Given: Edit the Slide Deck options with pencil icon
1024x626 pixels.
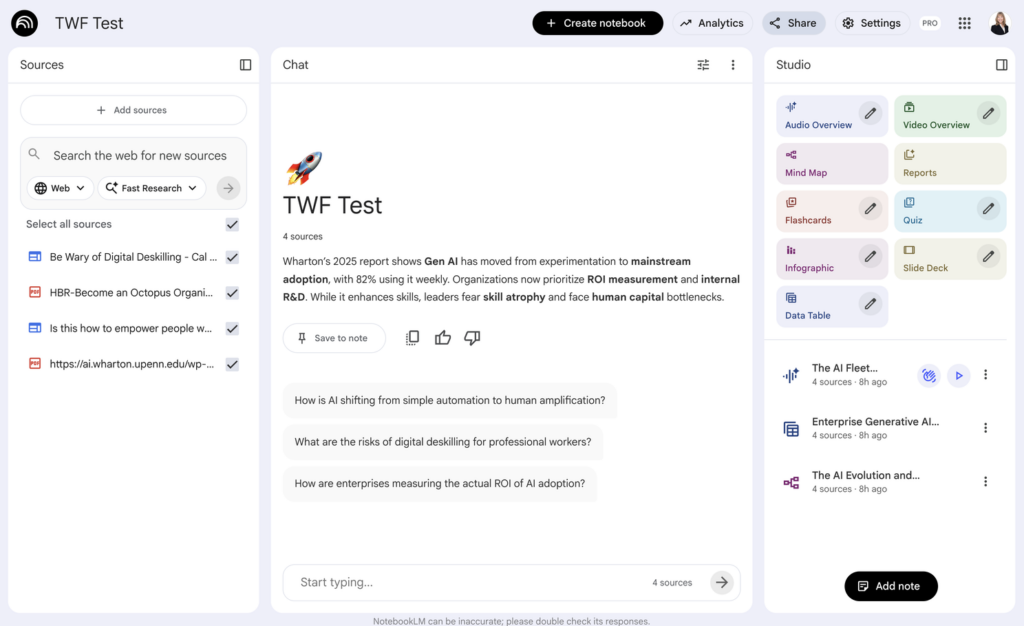Looking at the screenshot, I should coord(987,258).
